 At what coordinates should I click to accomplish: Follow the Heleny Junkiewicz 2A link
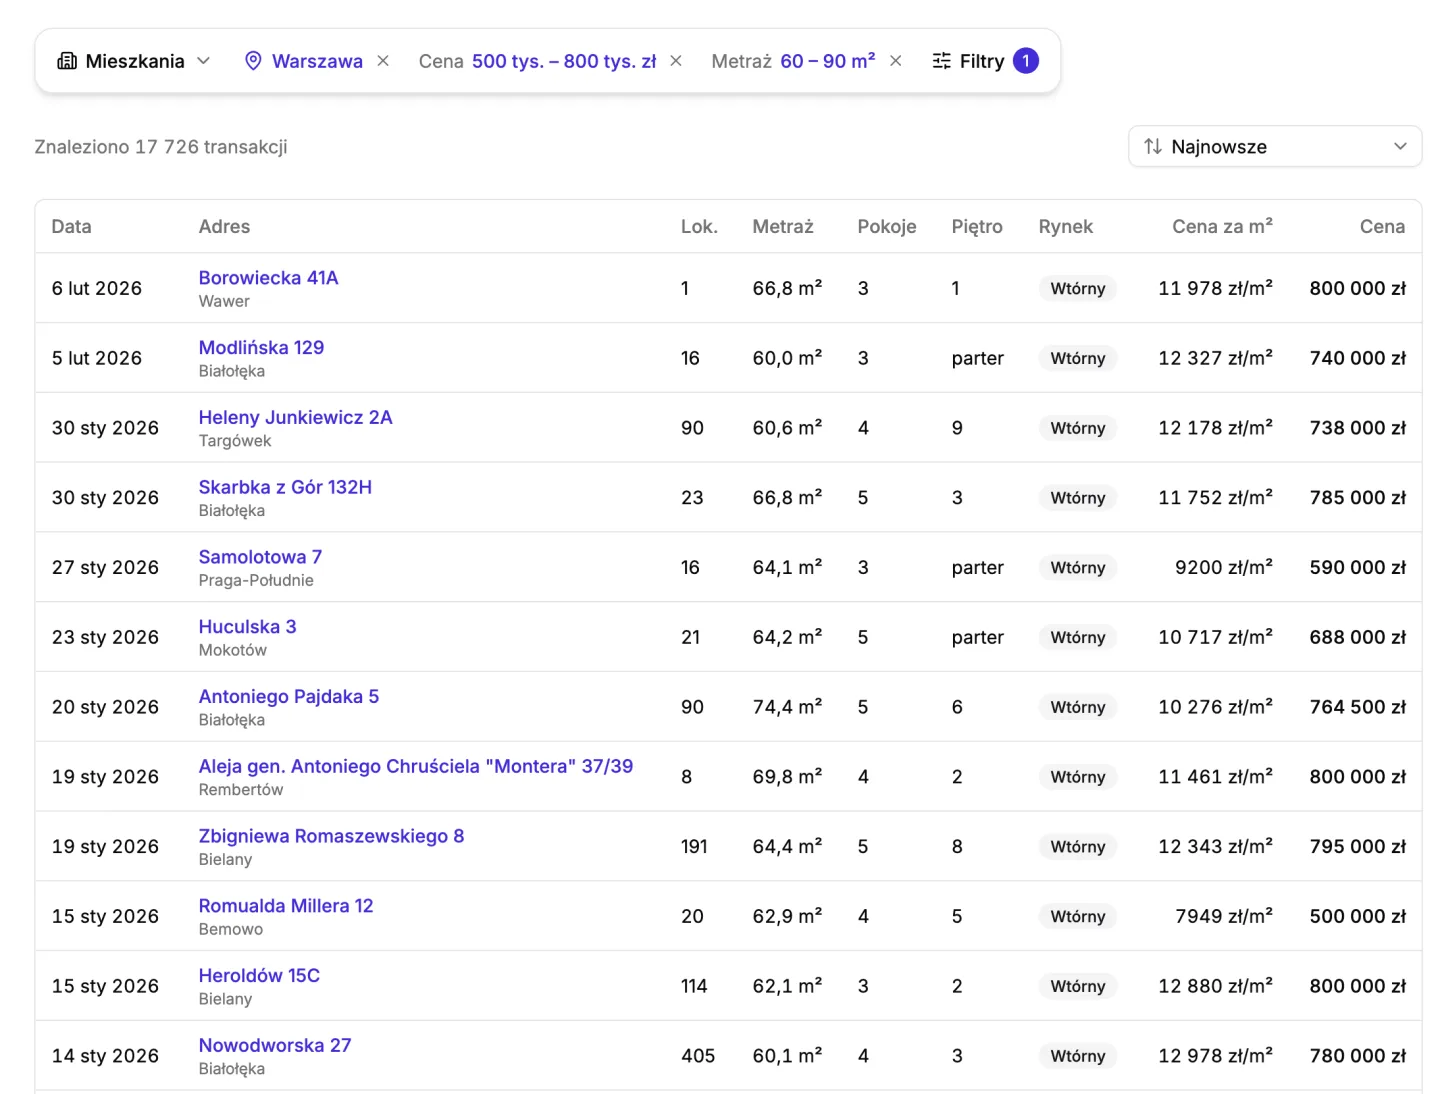[x=295, y=418]
